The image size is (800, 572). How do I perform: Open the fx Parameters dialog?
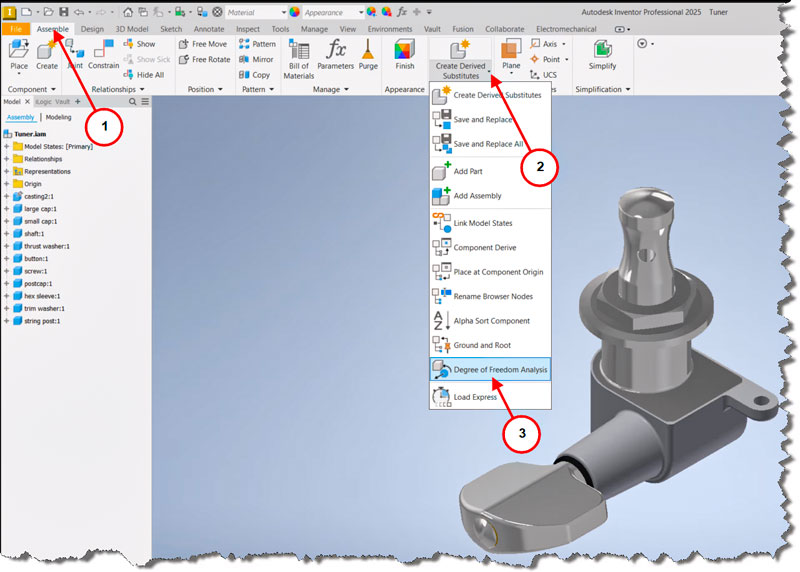tap(335, 55)
